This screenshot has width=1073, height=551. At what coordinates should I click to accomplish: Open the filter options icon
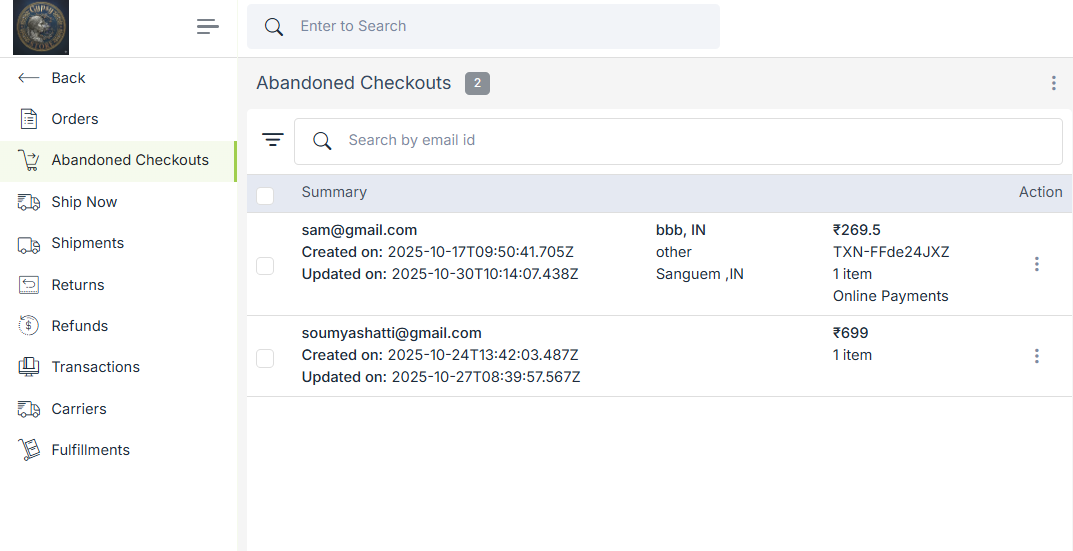click(273, 140)
